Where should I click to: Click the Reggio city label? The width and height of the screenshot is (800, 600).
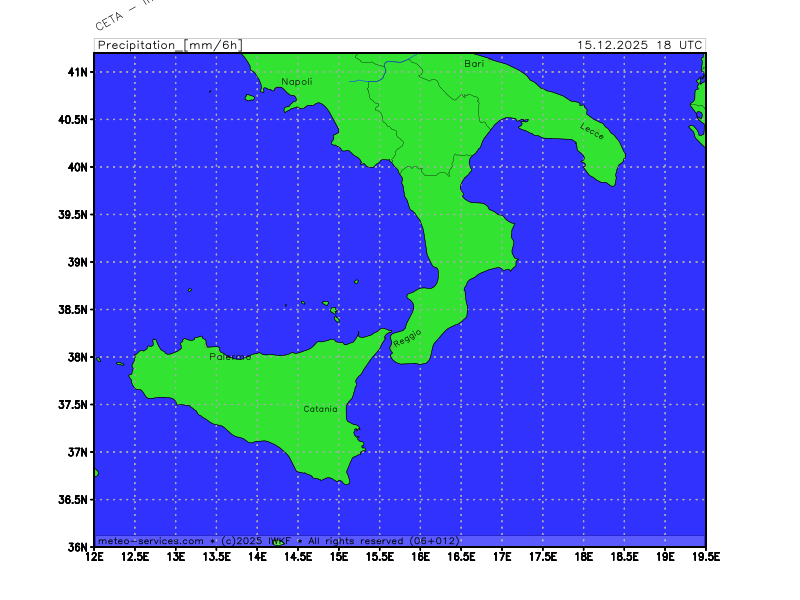click(x=407, y=338)
